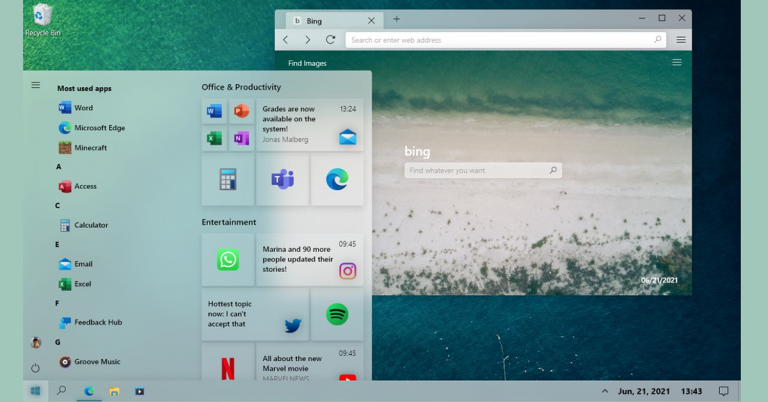Image resolution: width=768 pixels, height=402 pixels.
Task: Open the Twitter hottest topic tile
Action: pyautogui.click(x=255, y=314)
